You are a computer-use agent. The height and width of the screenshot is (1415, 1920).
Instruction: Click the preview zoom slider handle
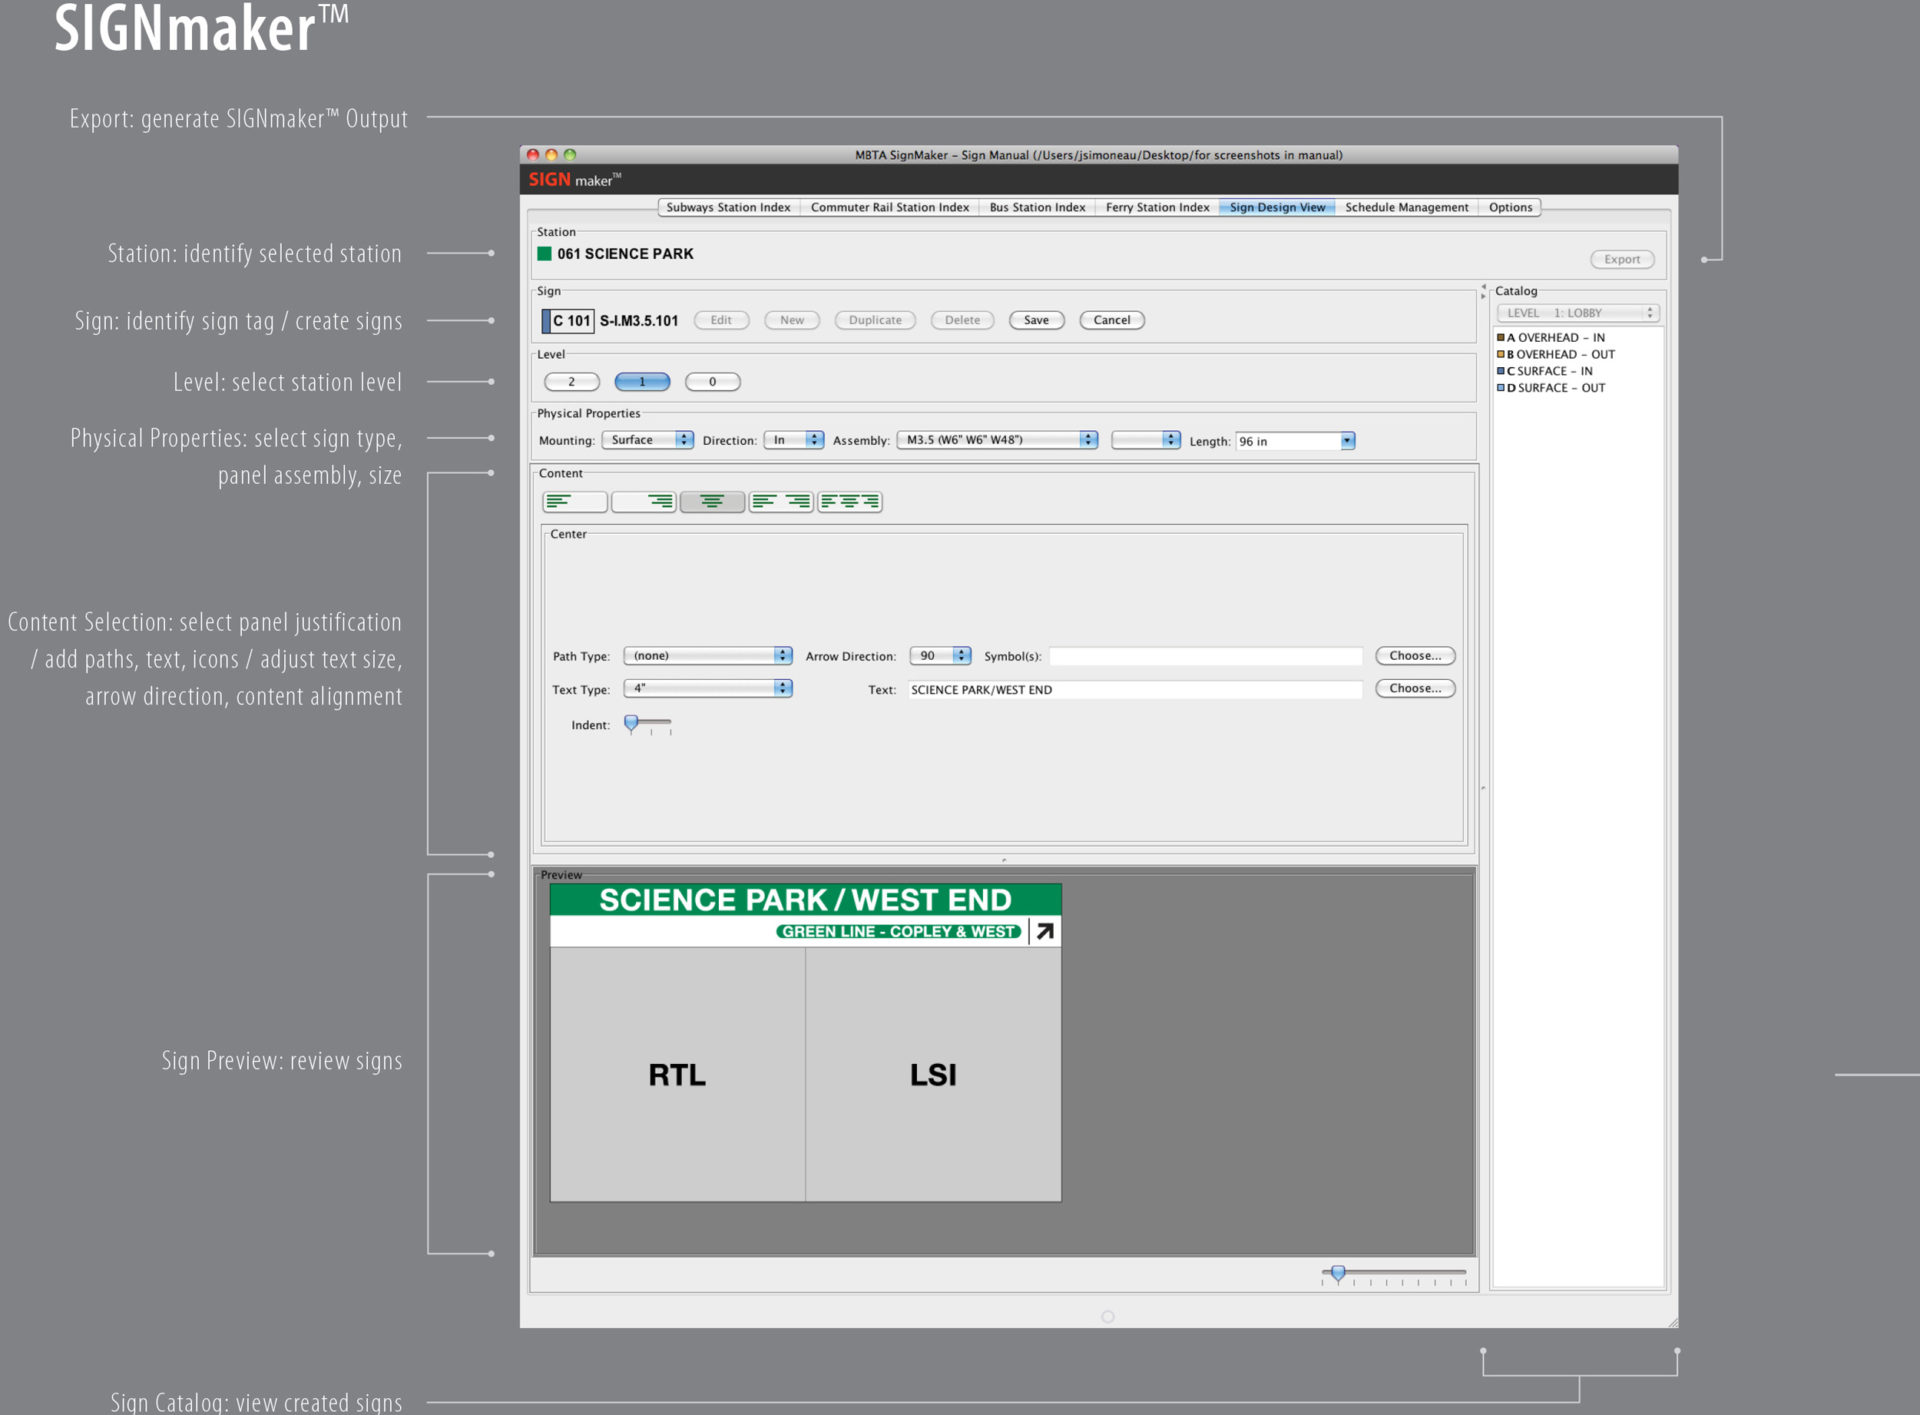[x=1338, y=1273]
